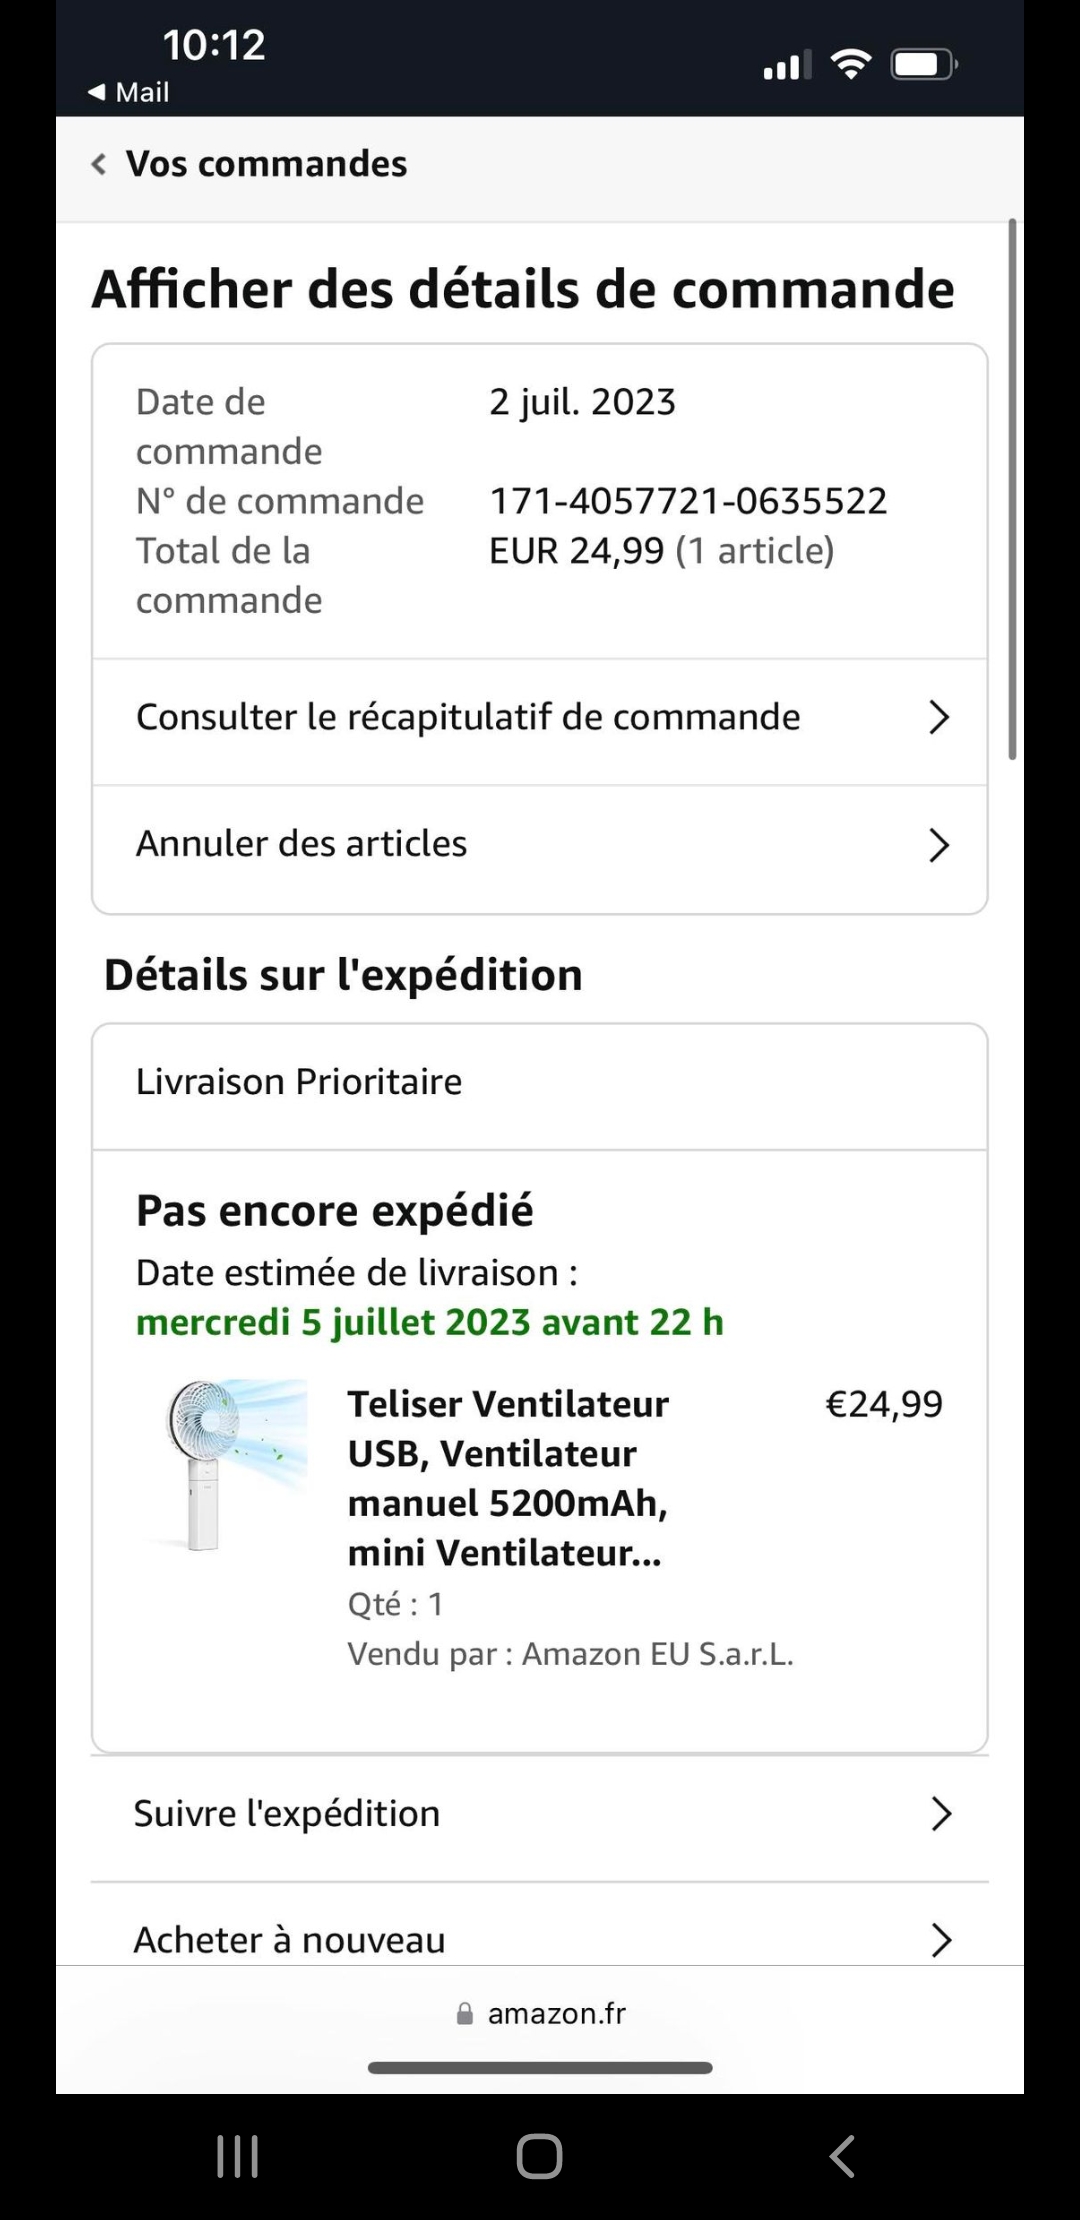Tap chevron beside Acheter à nouveau
This screenshot has height=2220, width=1080.
[940, 1939]
